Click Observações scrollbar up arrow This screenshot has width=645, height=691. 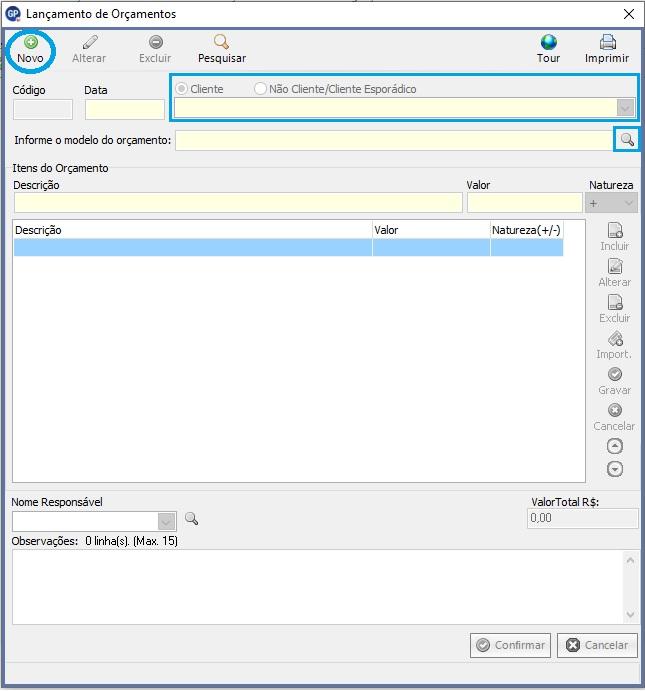[630, 560]
